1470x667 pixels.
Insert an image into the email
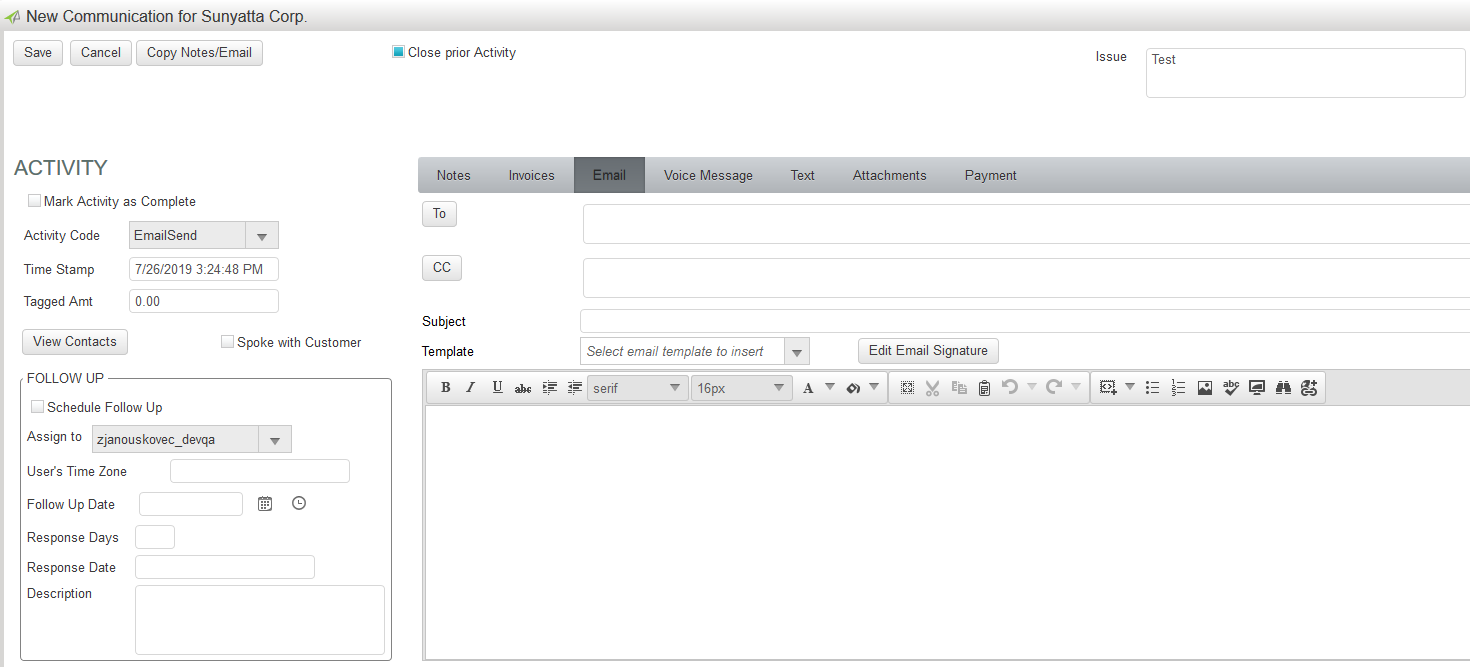point(1205,388)
